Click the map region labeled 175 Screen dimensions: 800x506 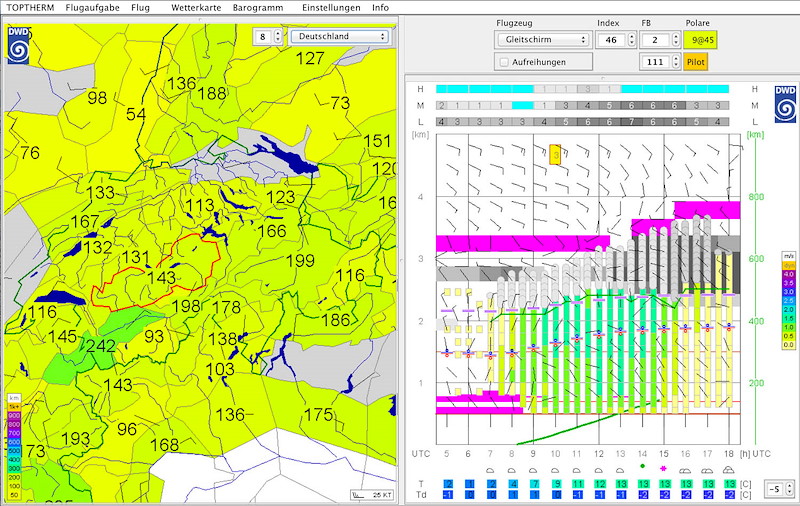318,415
